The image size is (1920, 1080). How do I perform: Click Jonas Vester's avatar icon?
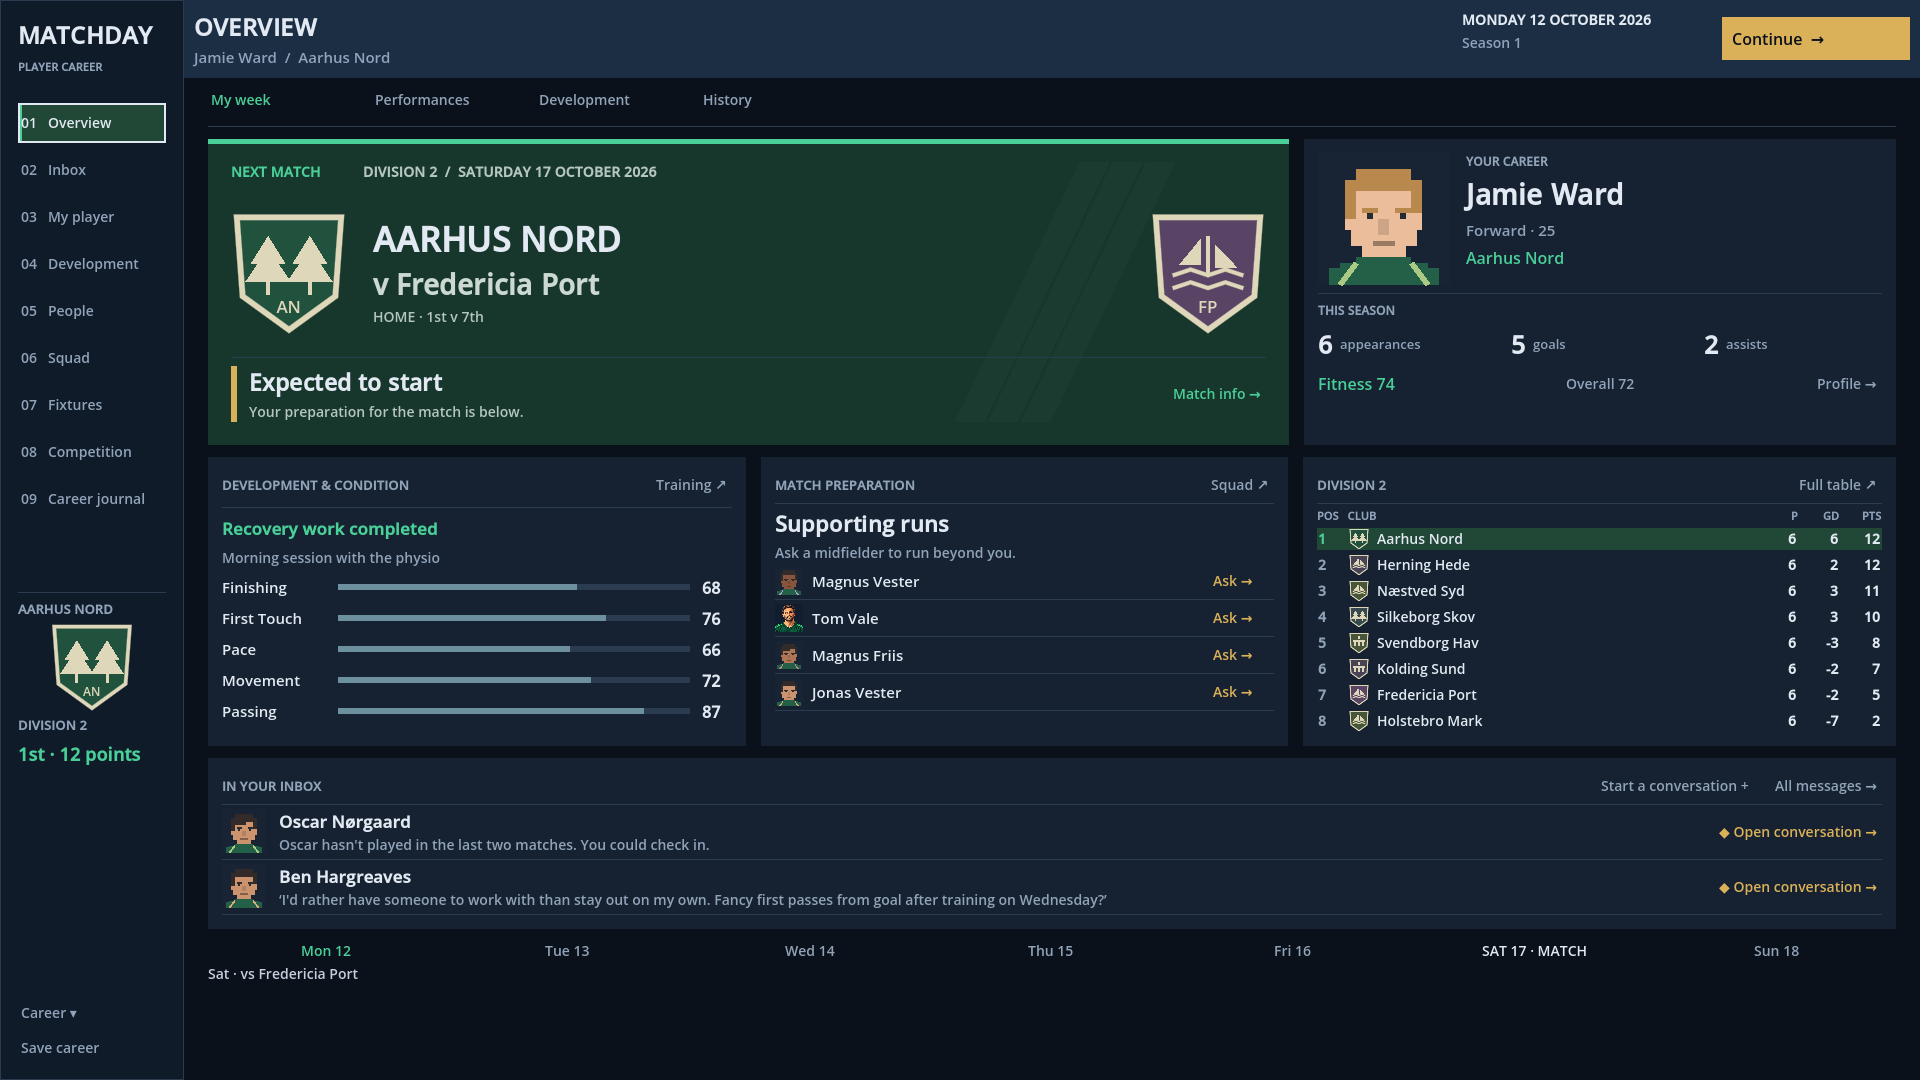point(789,693)
